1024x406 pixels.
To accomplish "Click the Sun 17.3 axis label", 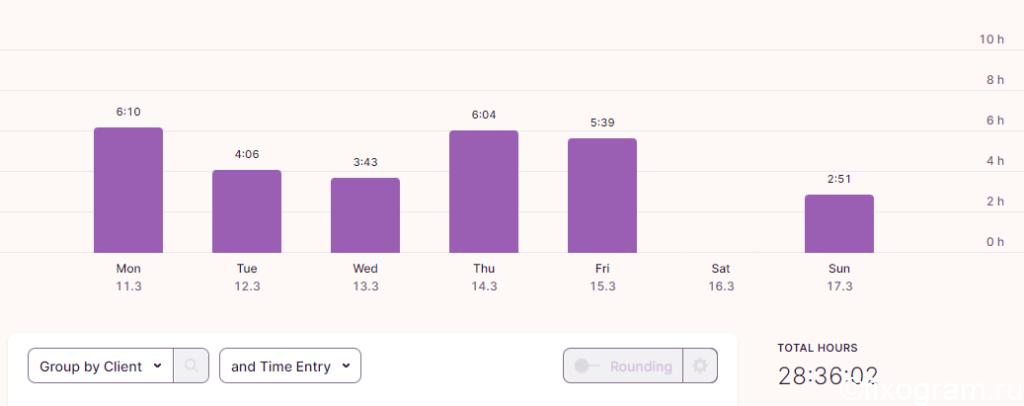I will 839,277.
